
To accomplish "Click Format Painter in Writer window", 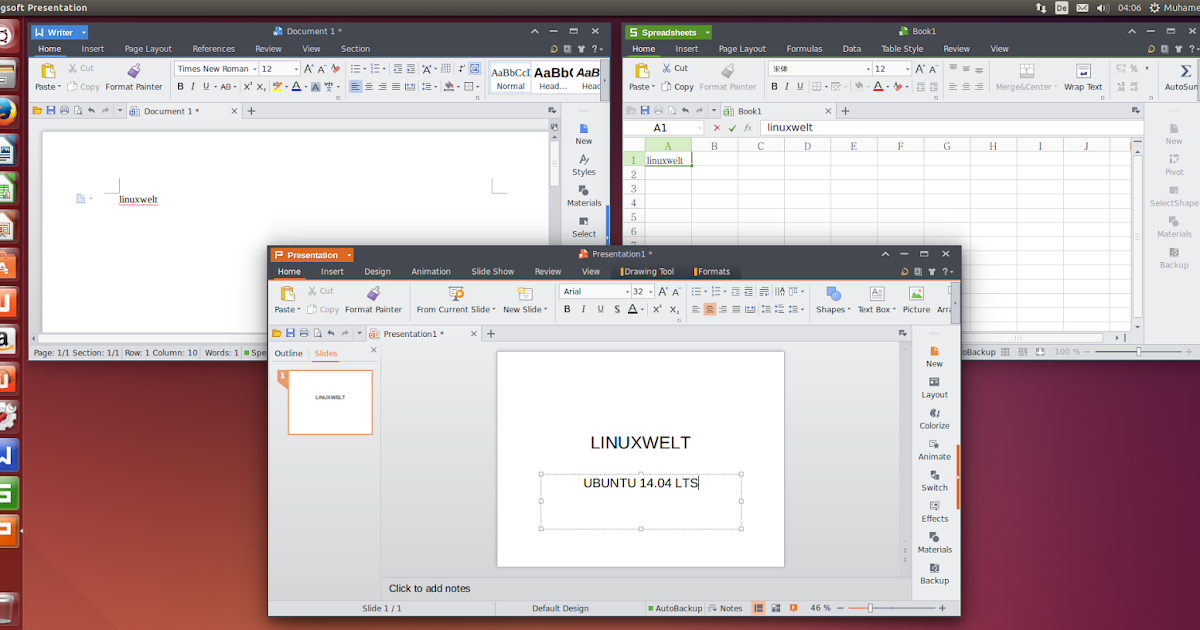I will pos(134,76).
